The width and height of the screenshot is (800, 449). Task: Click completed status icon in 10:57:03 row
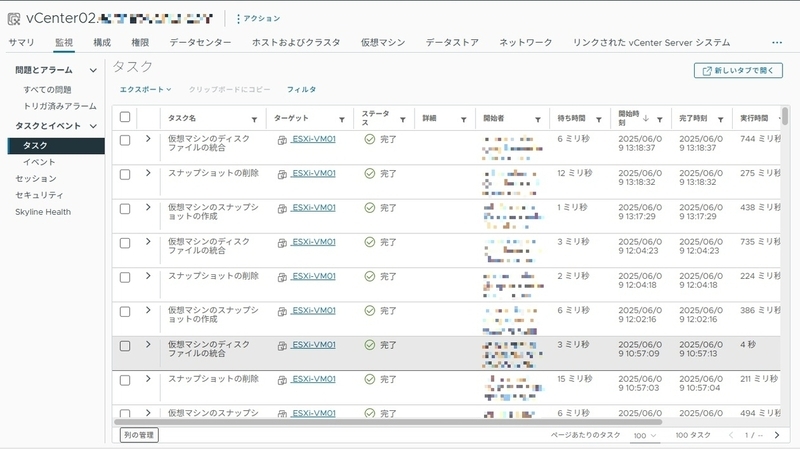[x=369, y=379]
